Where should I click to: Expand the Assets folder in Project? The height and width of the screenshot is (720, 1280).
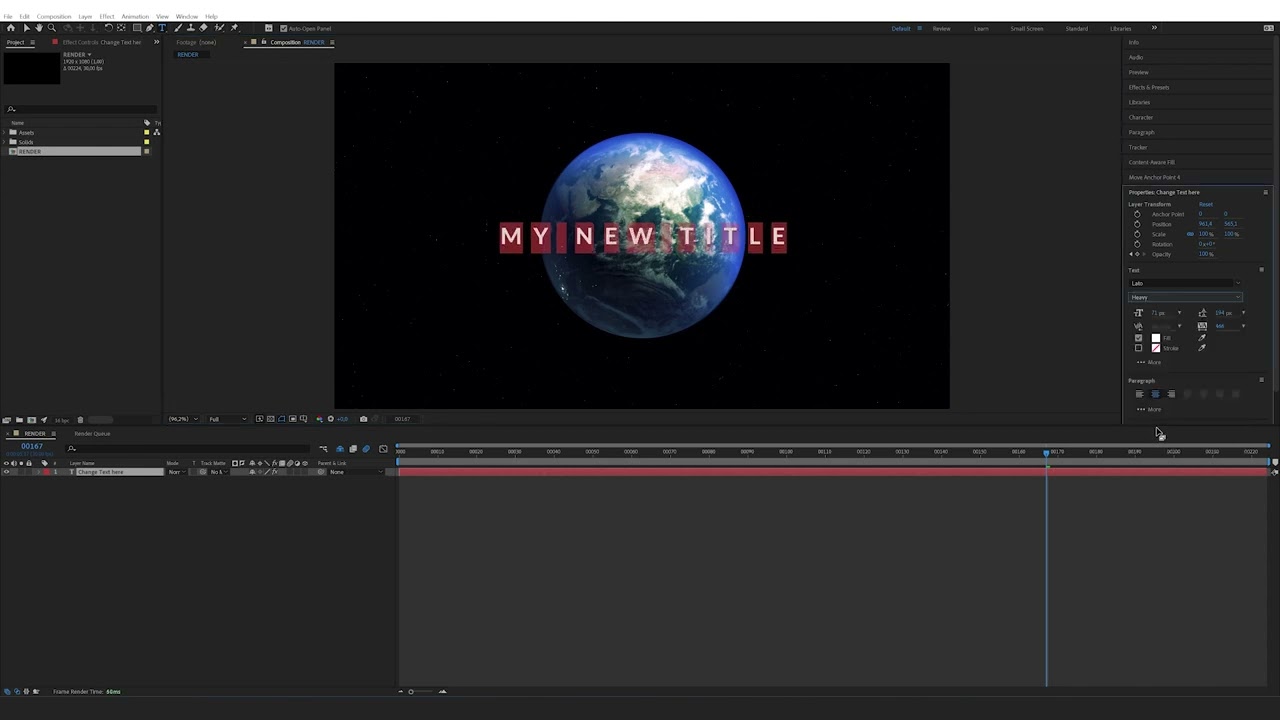point(5,133)
